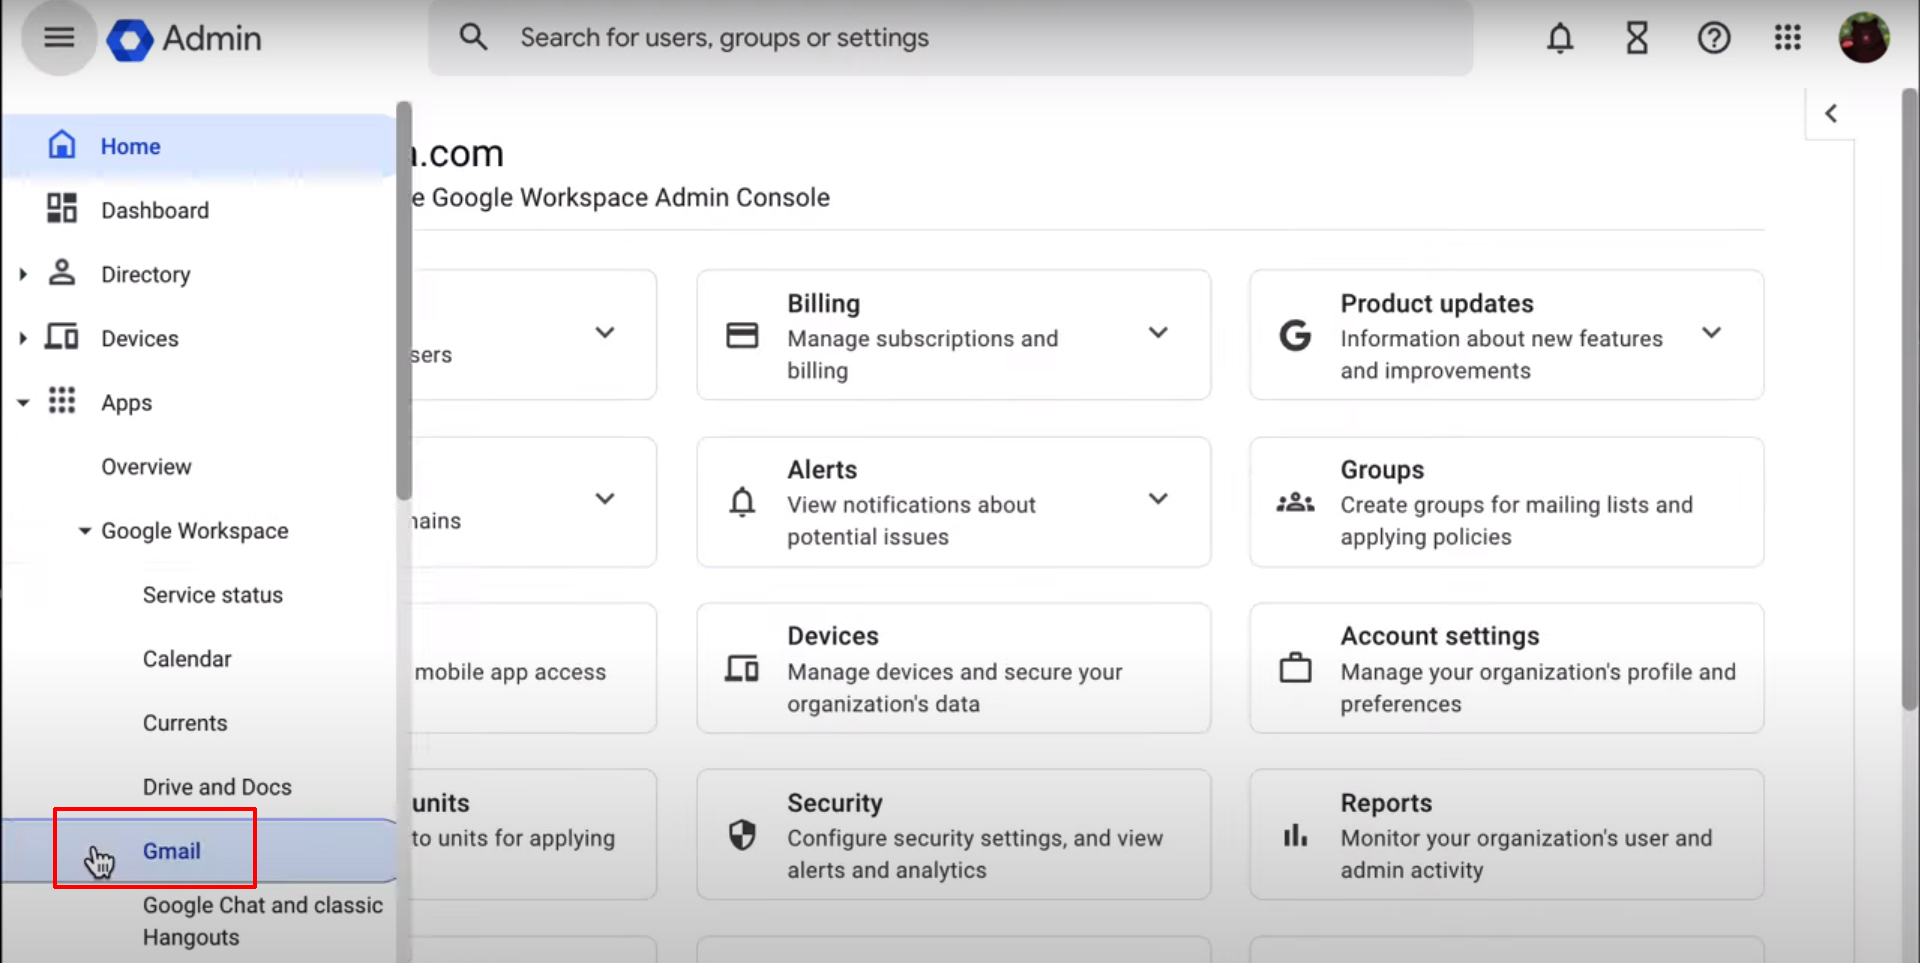Open the Google apps grid launcher
This screenshot has width=1920, height=963.
1788,38
